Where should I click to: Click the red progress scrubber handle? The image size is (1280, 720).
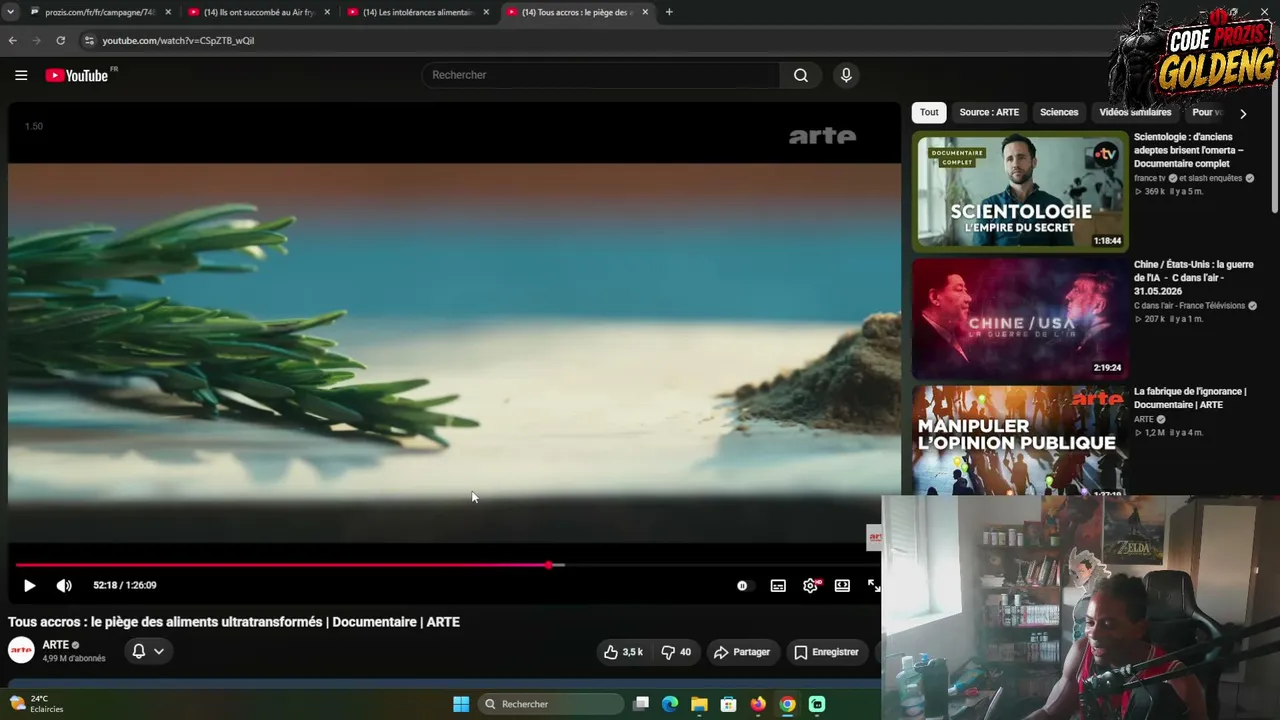(x=549, y=565)
